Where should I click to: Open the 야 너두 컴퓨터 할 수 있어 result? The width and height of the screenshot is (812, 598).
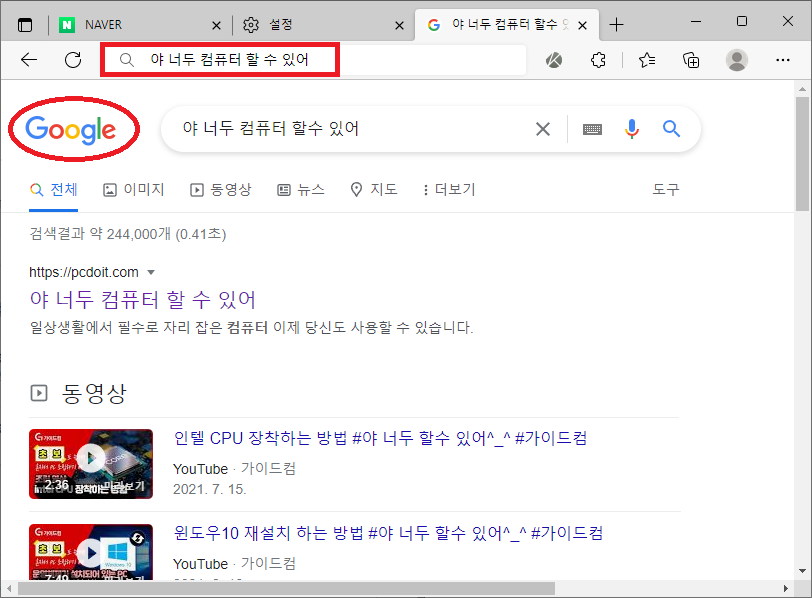click(x=143, y=300)
